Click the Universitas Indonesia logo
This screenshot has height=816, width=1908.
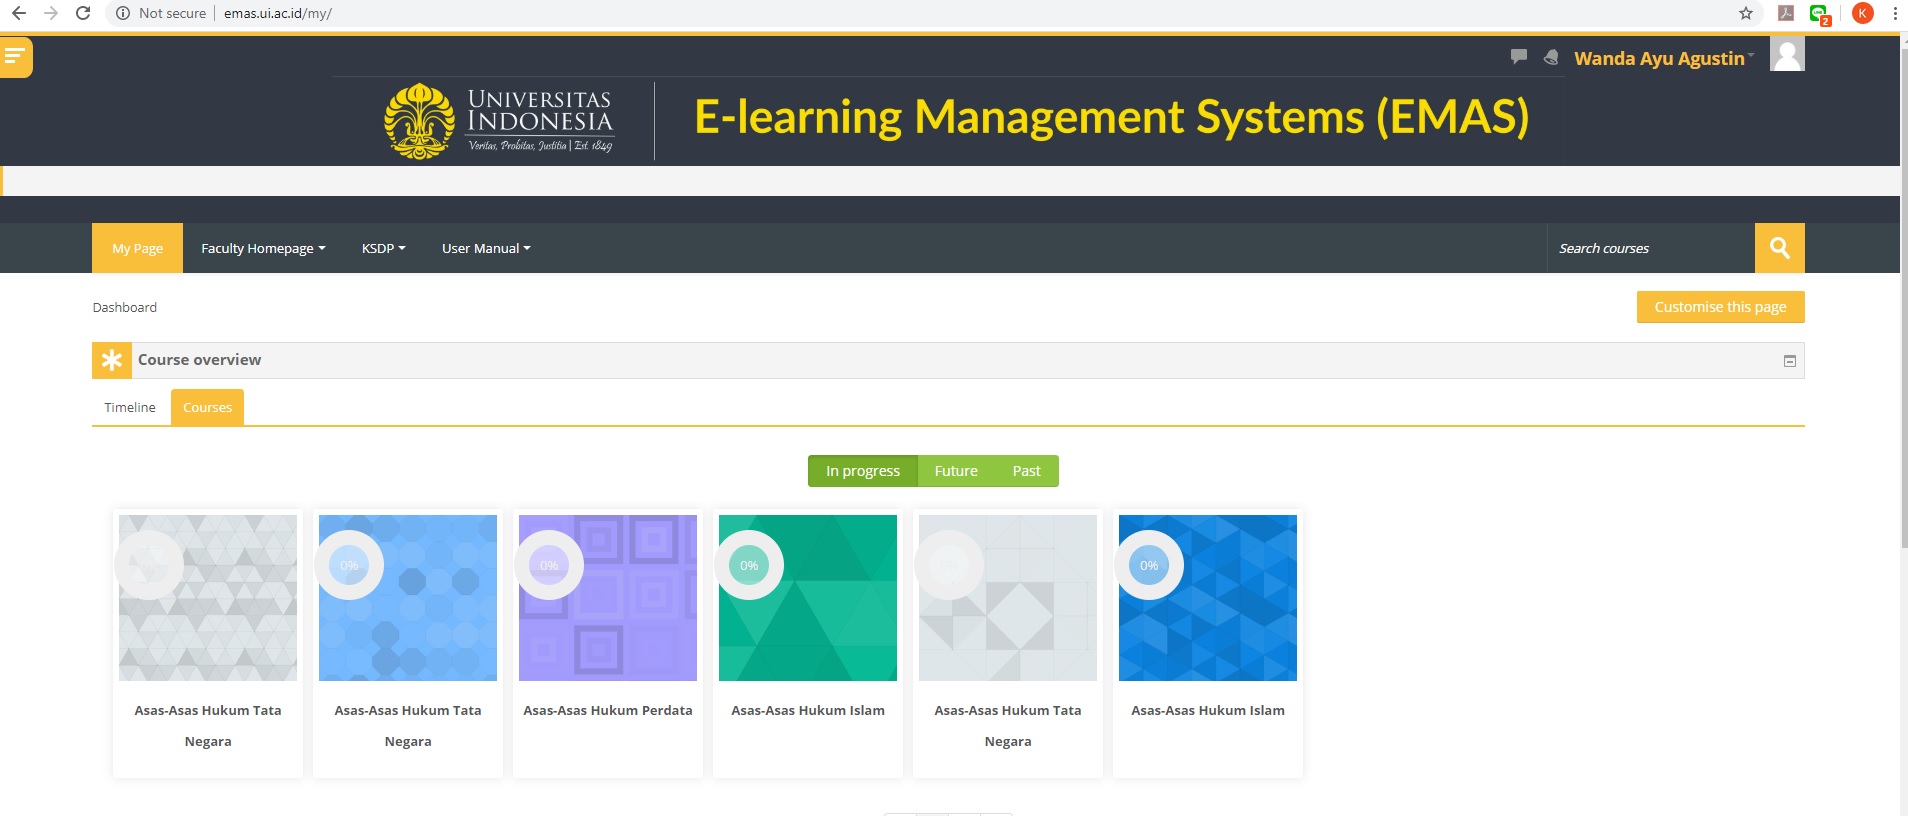coord(500,121)
